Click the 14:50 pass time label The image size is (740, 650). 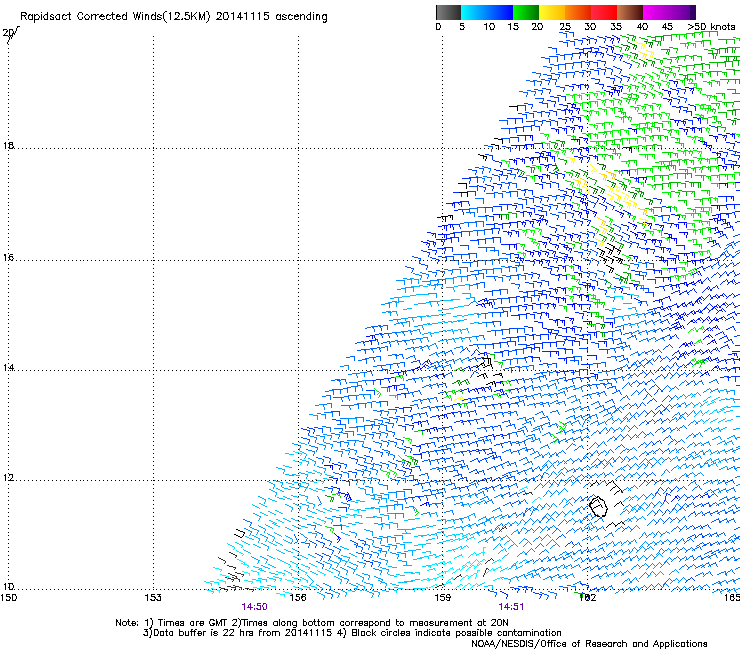pyautogui.click(x=254, y=607)
